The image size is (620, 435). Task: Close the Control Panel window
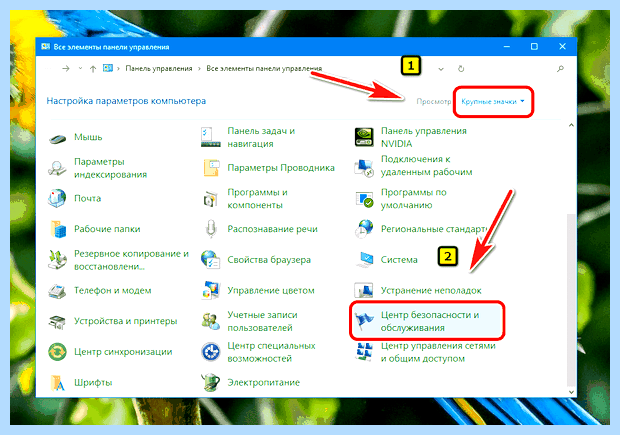tap(562, 47)
